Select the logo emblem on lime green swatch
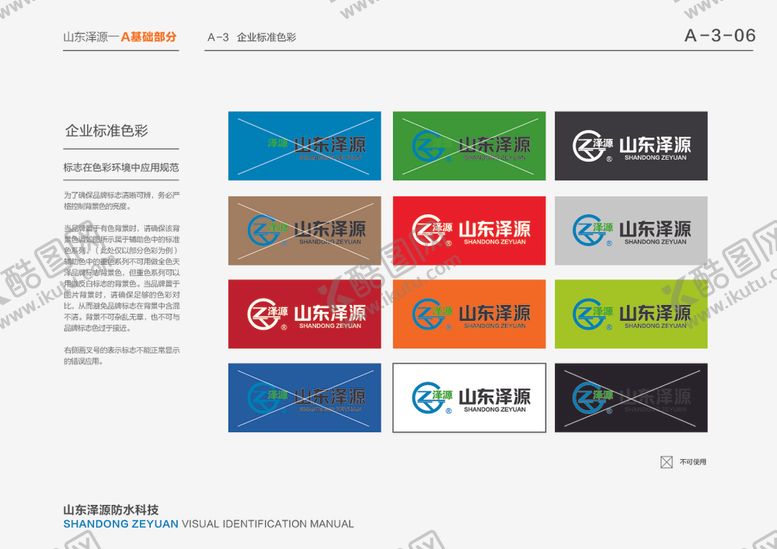This screenshot has width=777, height=549. point(588,314)
